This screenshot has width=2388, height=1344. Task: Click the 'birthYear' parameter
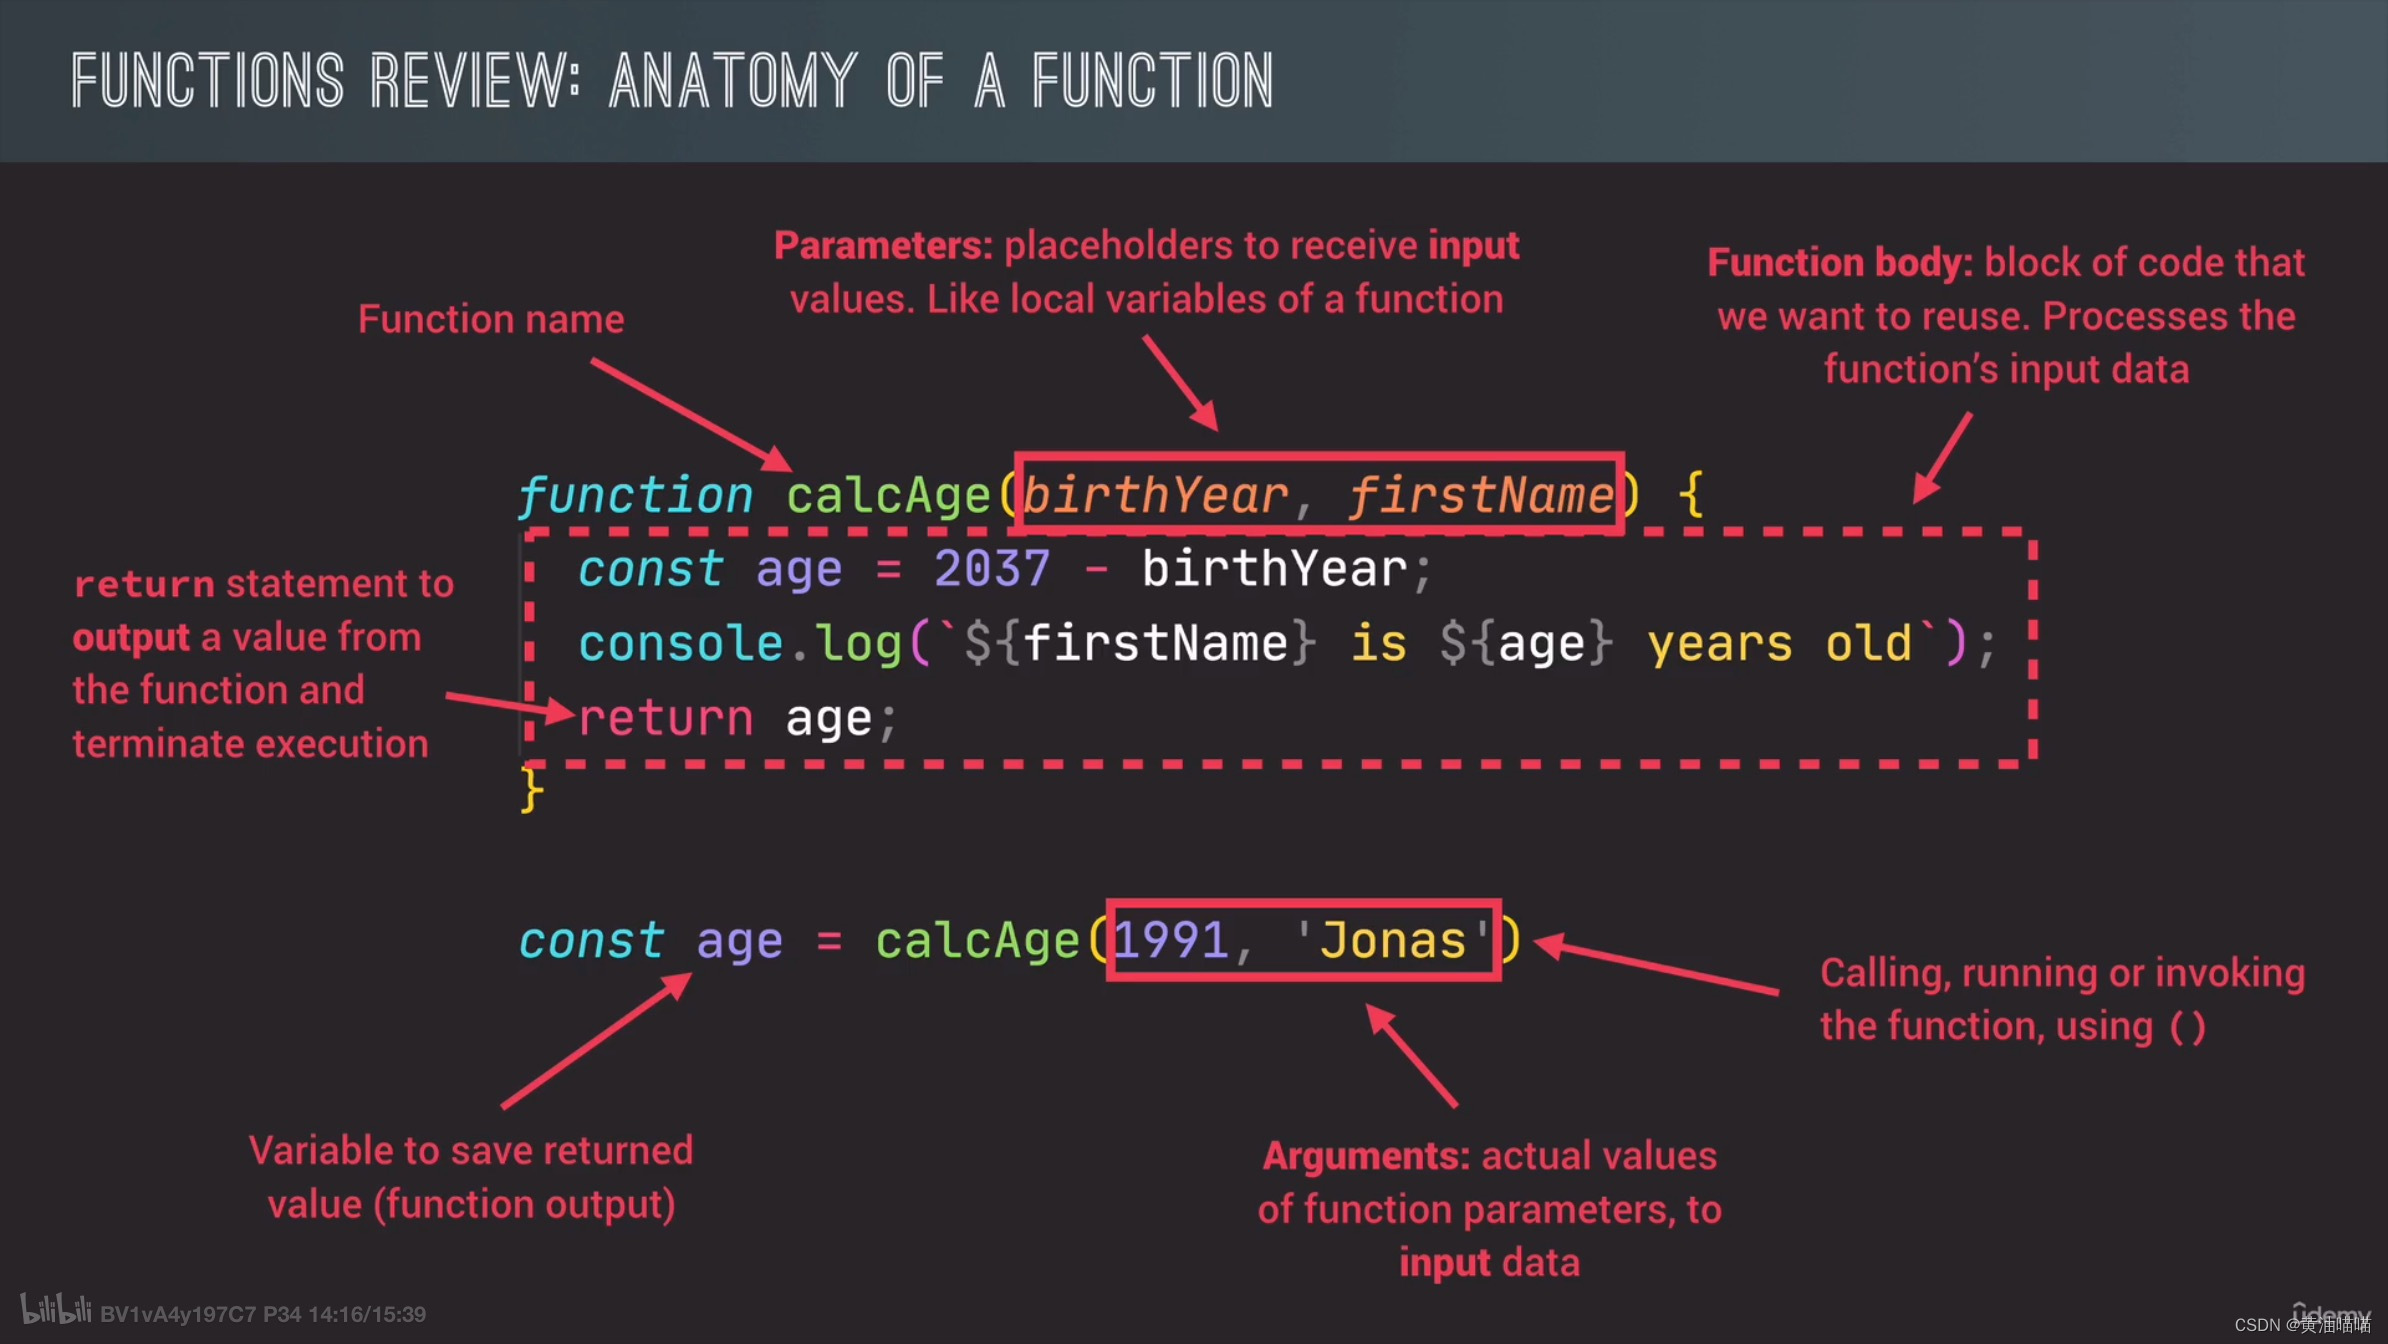point(1156,496)
